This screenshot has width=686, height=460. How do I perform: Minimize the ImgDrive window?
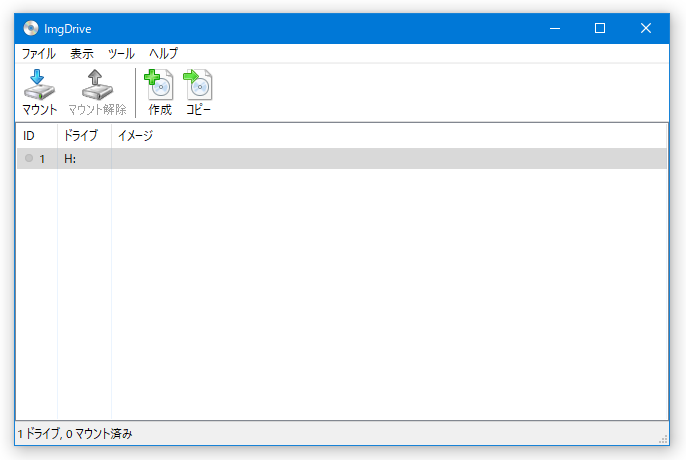[x=555, y=28]
